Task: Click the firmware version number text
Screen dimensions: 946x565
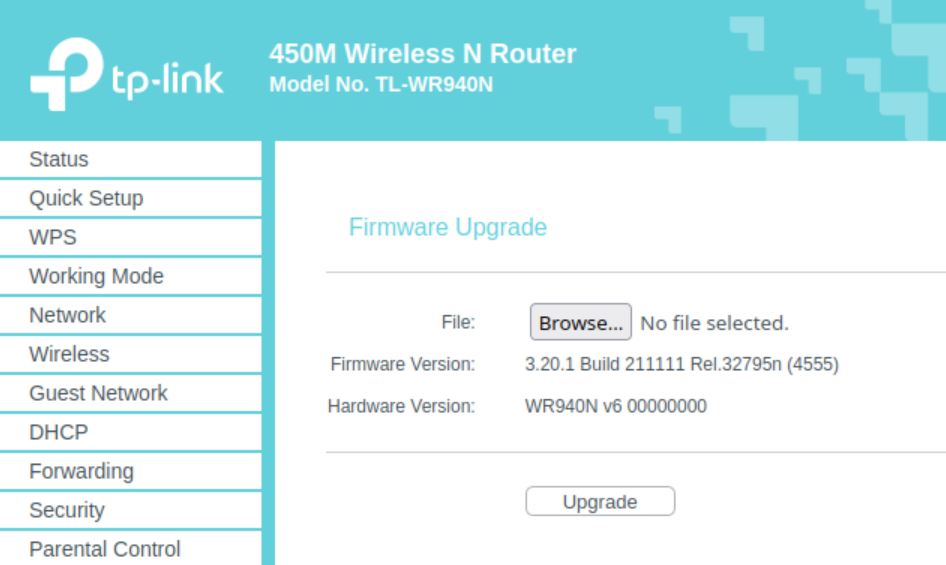Action: (681, 365)
